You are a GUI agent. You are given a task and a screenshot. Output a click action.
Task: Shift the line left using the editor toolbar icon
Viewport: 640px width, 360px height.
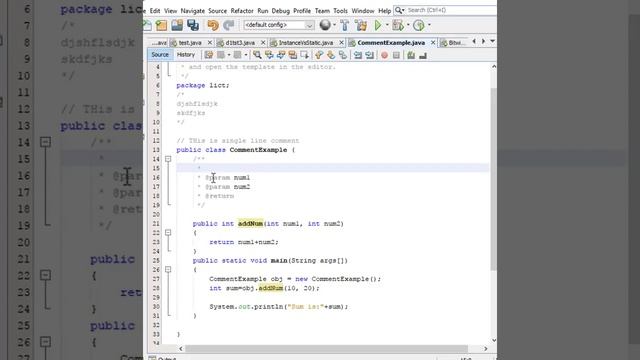point(358,55)
